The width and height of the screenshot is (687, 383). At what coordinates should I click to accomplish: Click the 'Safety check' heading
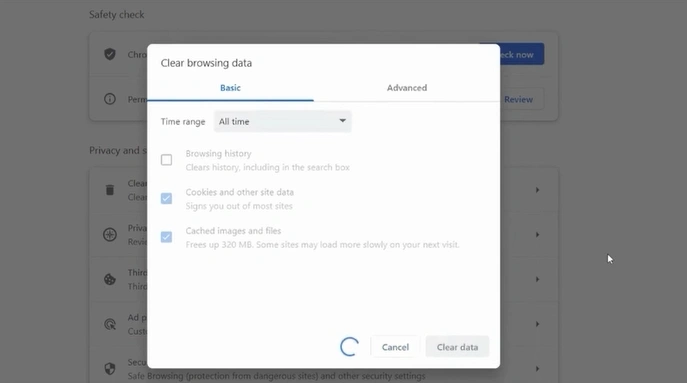point(117,14)
